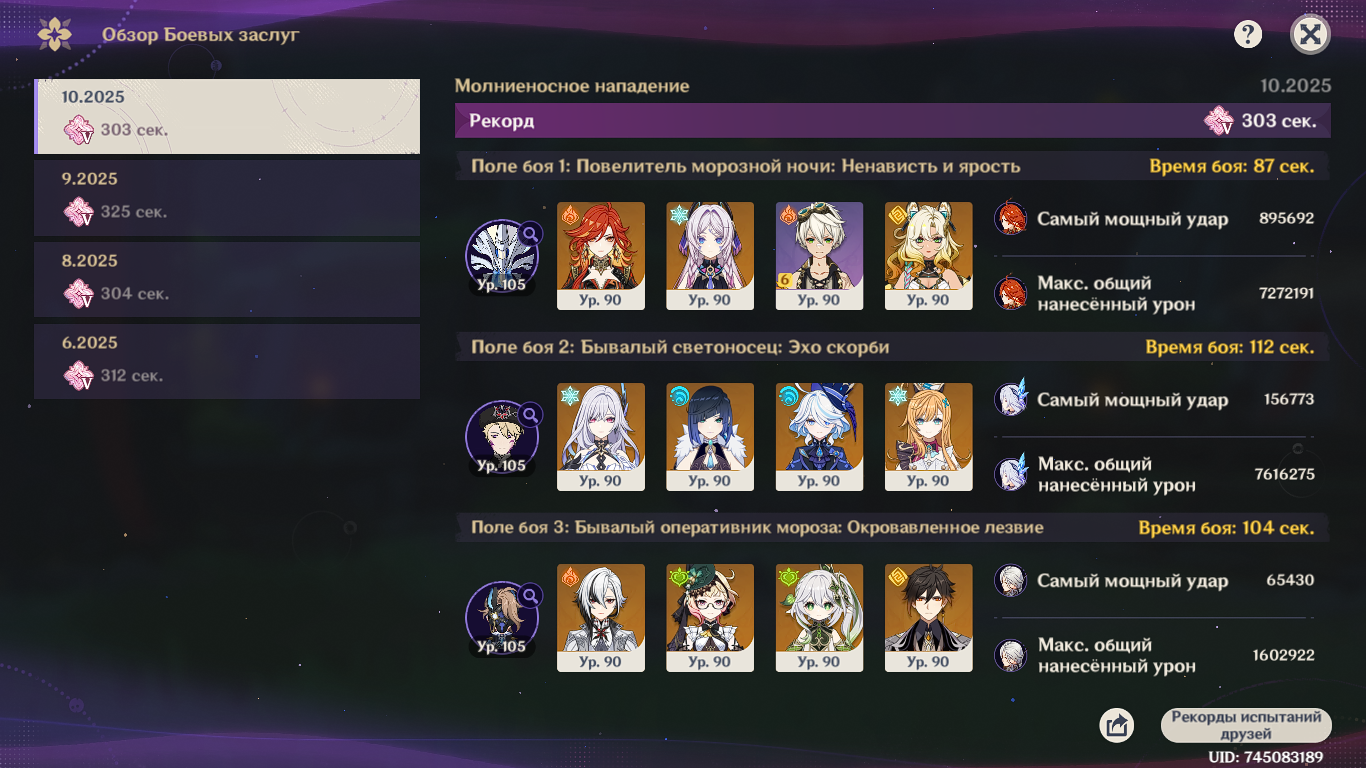Screen dimensions: 1366x768
Task: Close the Обзор Боевых заслуг window
Action: tap(1310, 35)
